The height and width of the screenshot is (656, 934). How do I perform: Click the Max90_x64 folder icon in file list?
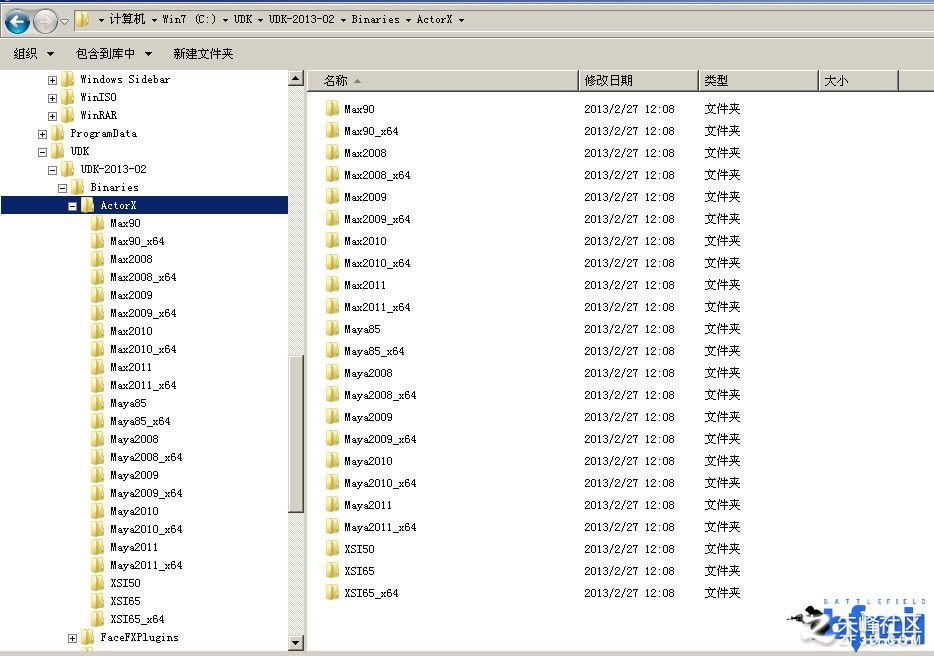click(332, 130)
